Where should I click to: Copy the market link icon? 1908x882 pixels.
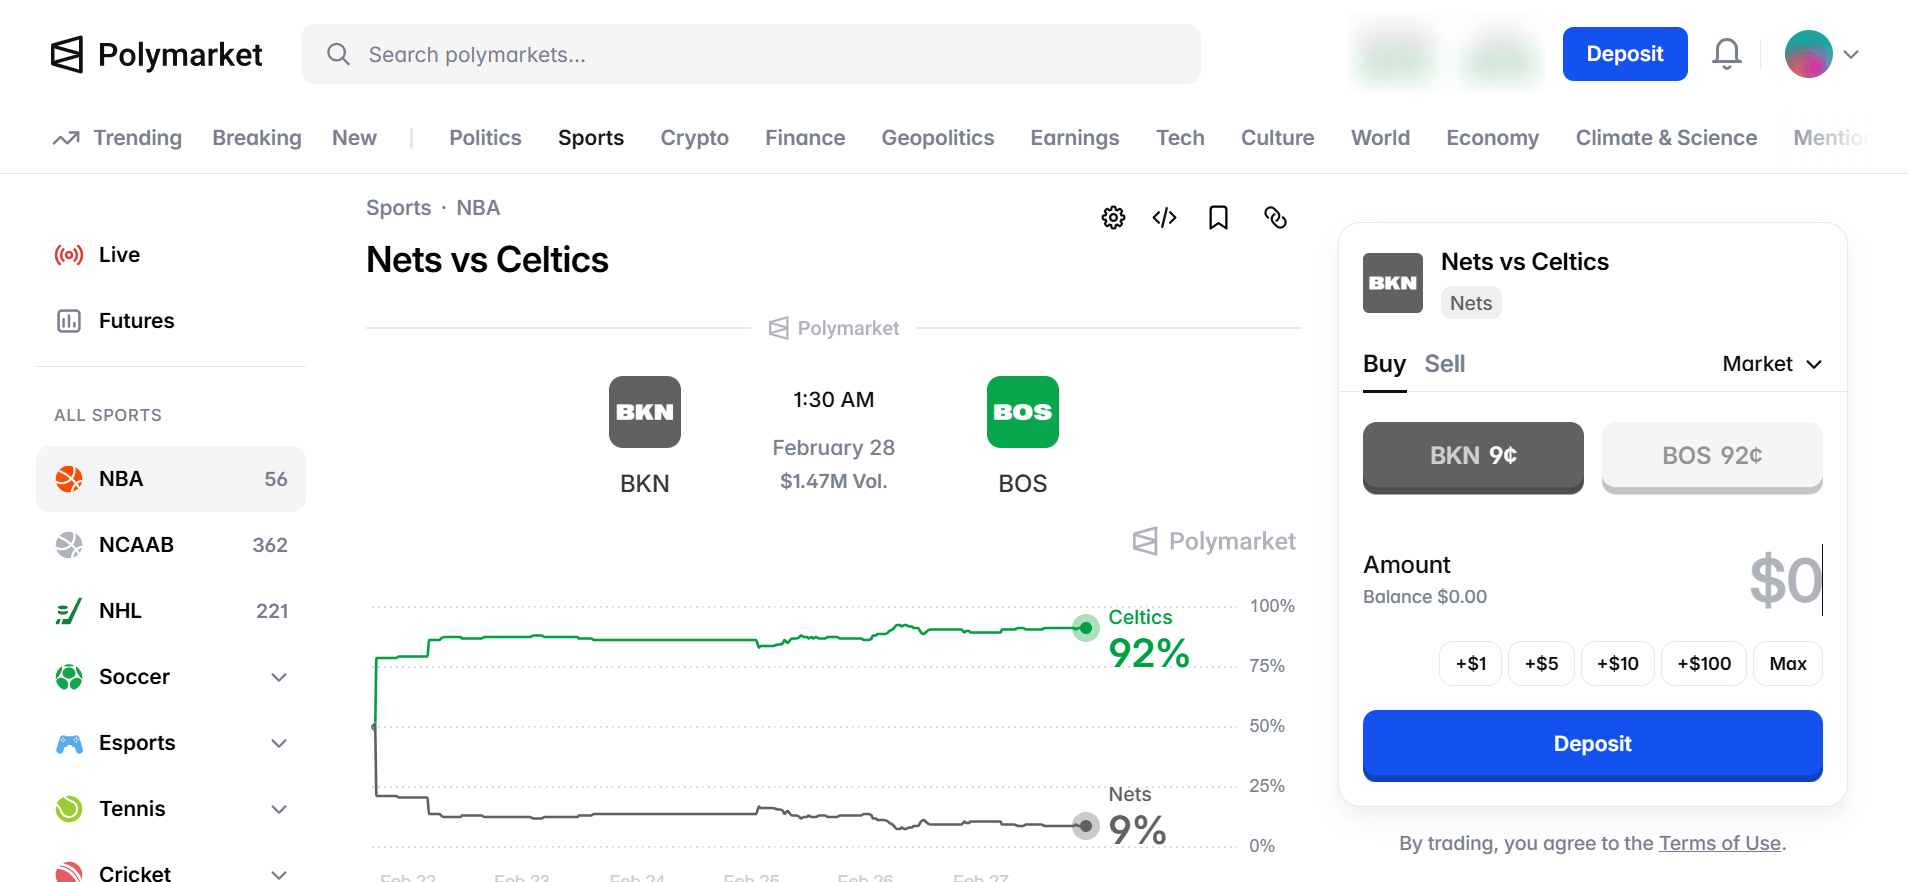(1275, 218)
